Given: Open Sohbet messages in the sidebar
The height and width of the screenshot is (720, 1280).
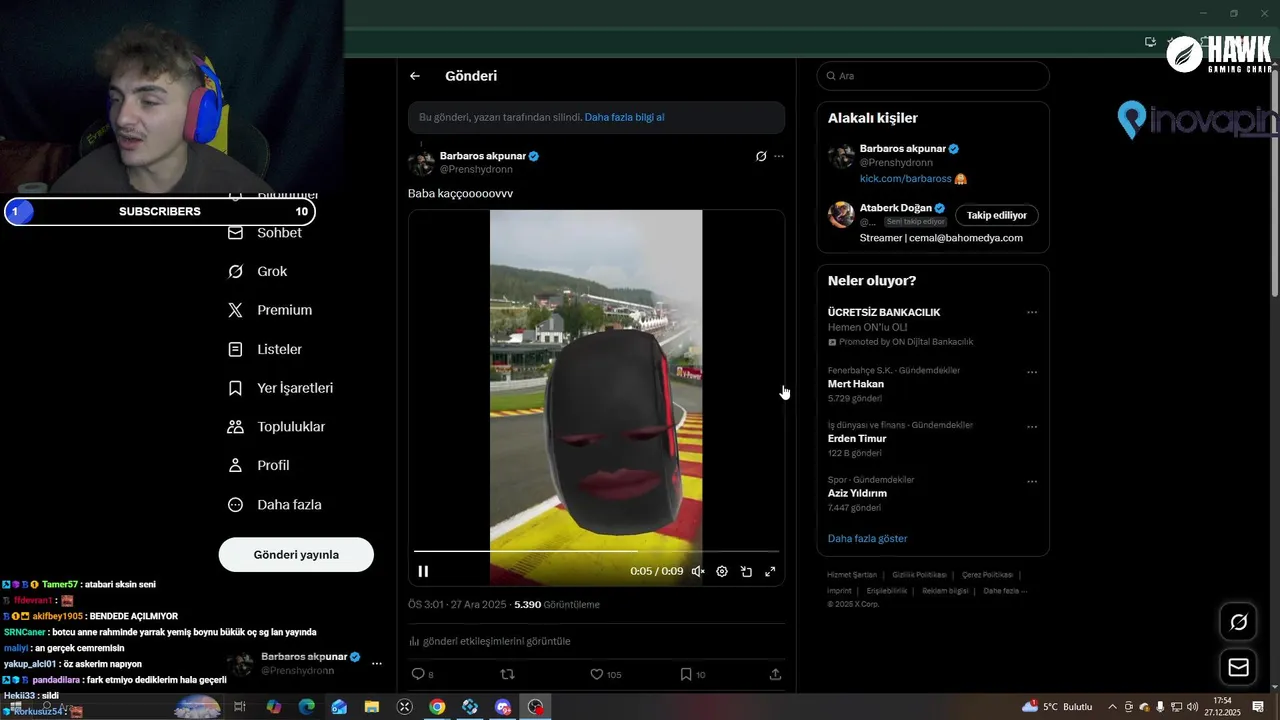Looking at the screenshot, I should pyautogui.click(x=265, y=232).
